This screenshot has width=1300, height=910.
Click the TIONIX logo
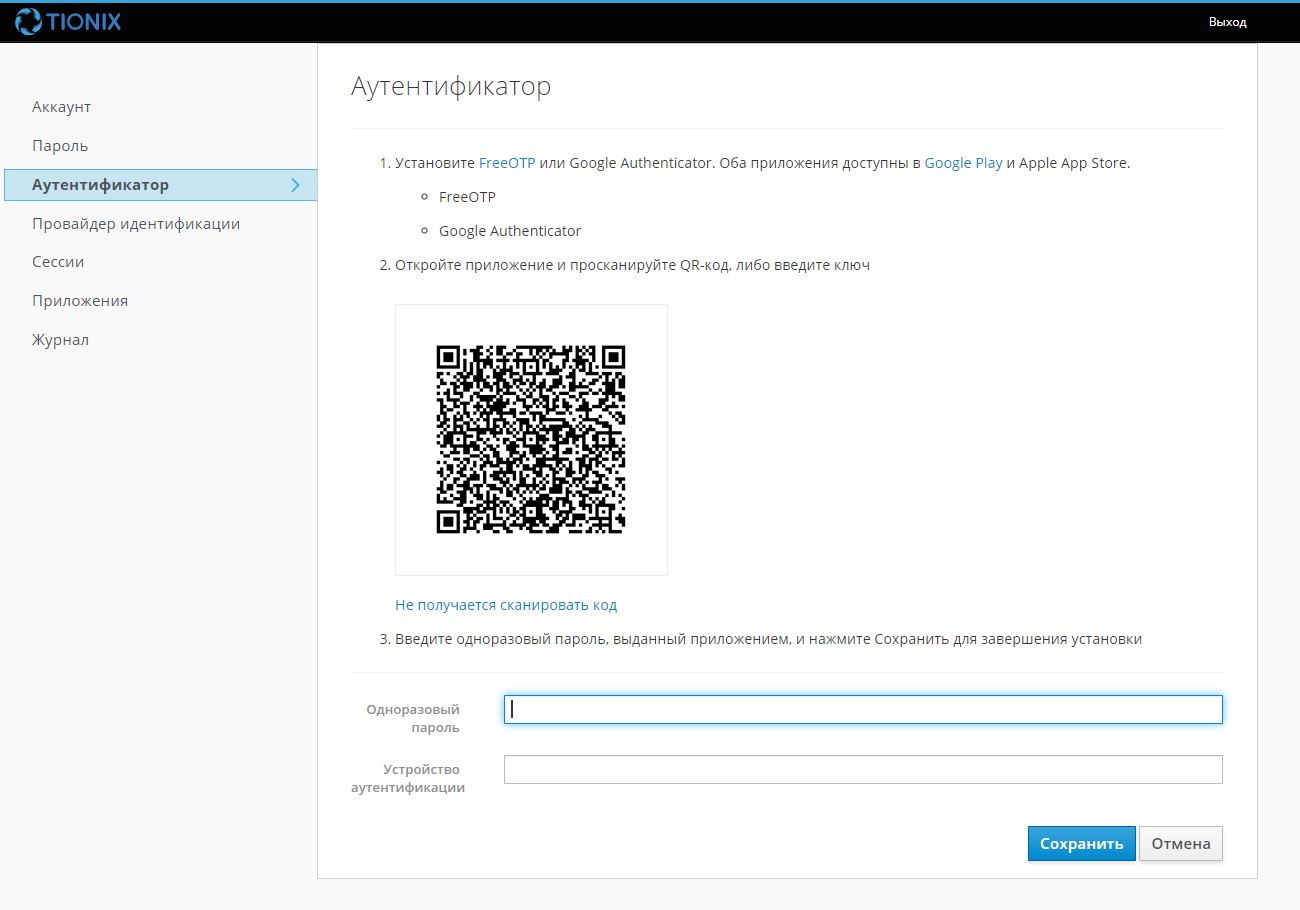pyautogui.click(x=68, y=21)
